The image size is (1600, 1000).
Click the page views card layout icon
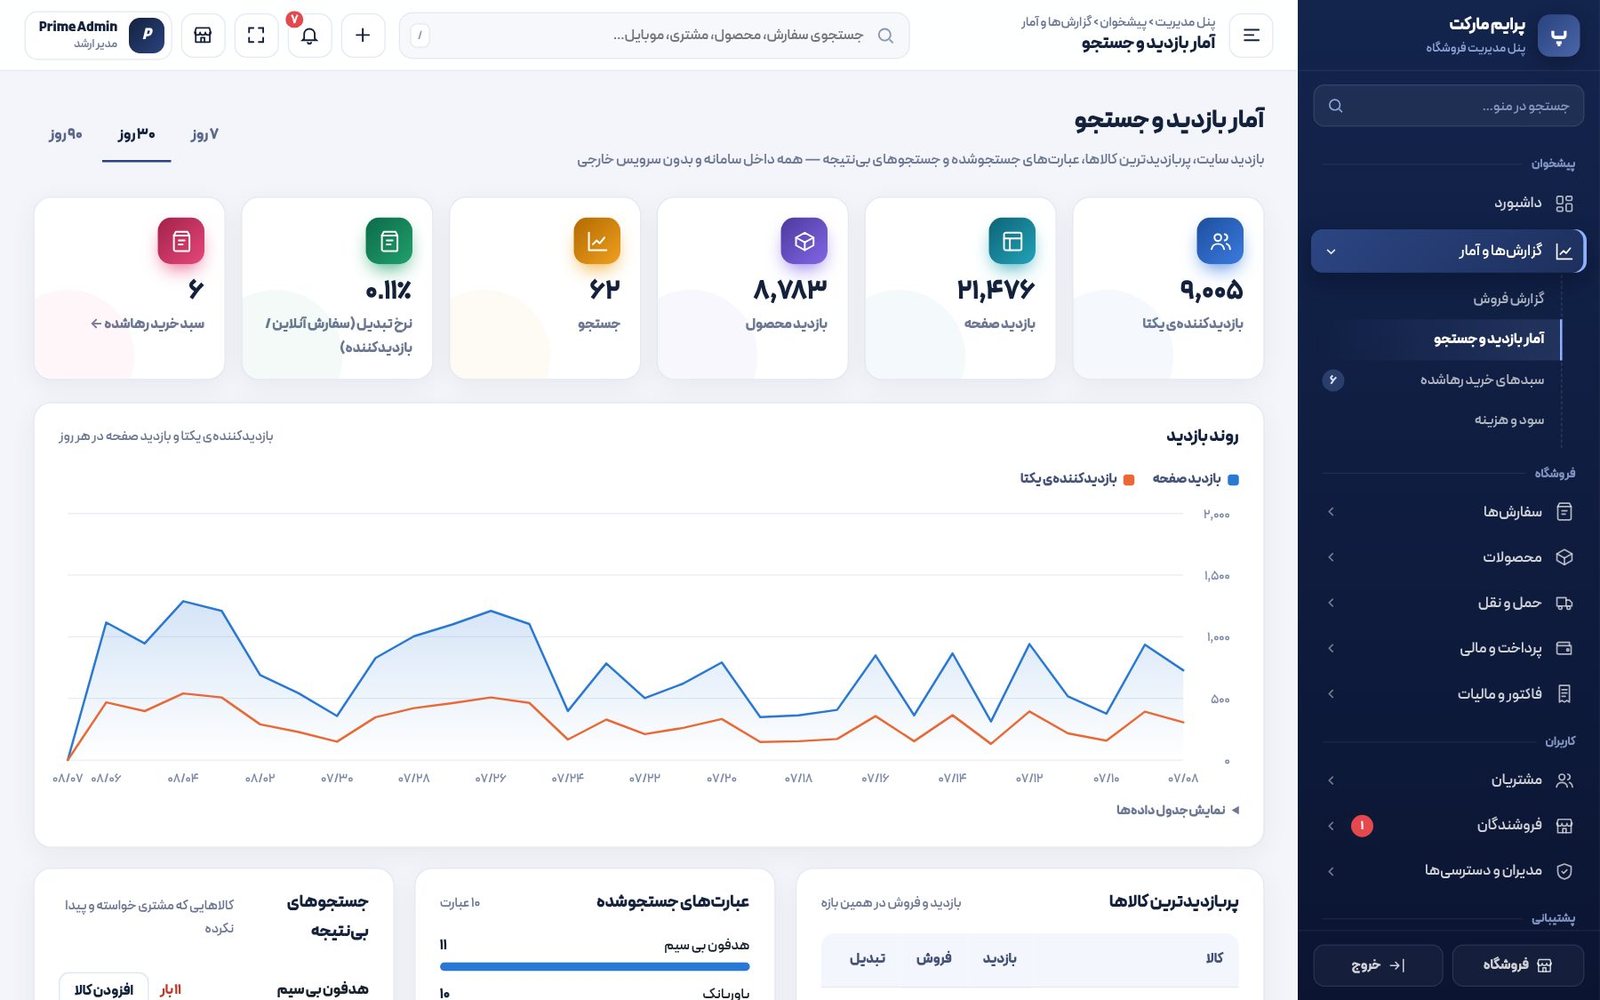pyautogui.click(x=1012, y=241)
